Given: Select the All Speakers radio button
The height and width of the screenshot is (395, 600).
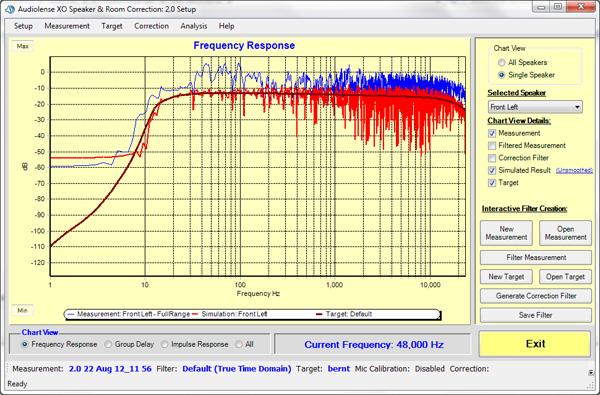Looking at the screenshot, I should click(501, 62).
